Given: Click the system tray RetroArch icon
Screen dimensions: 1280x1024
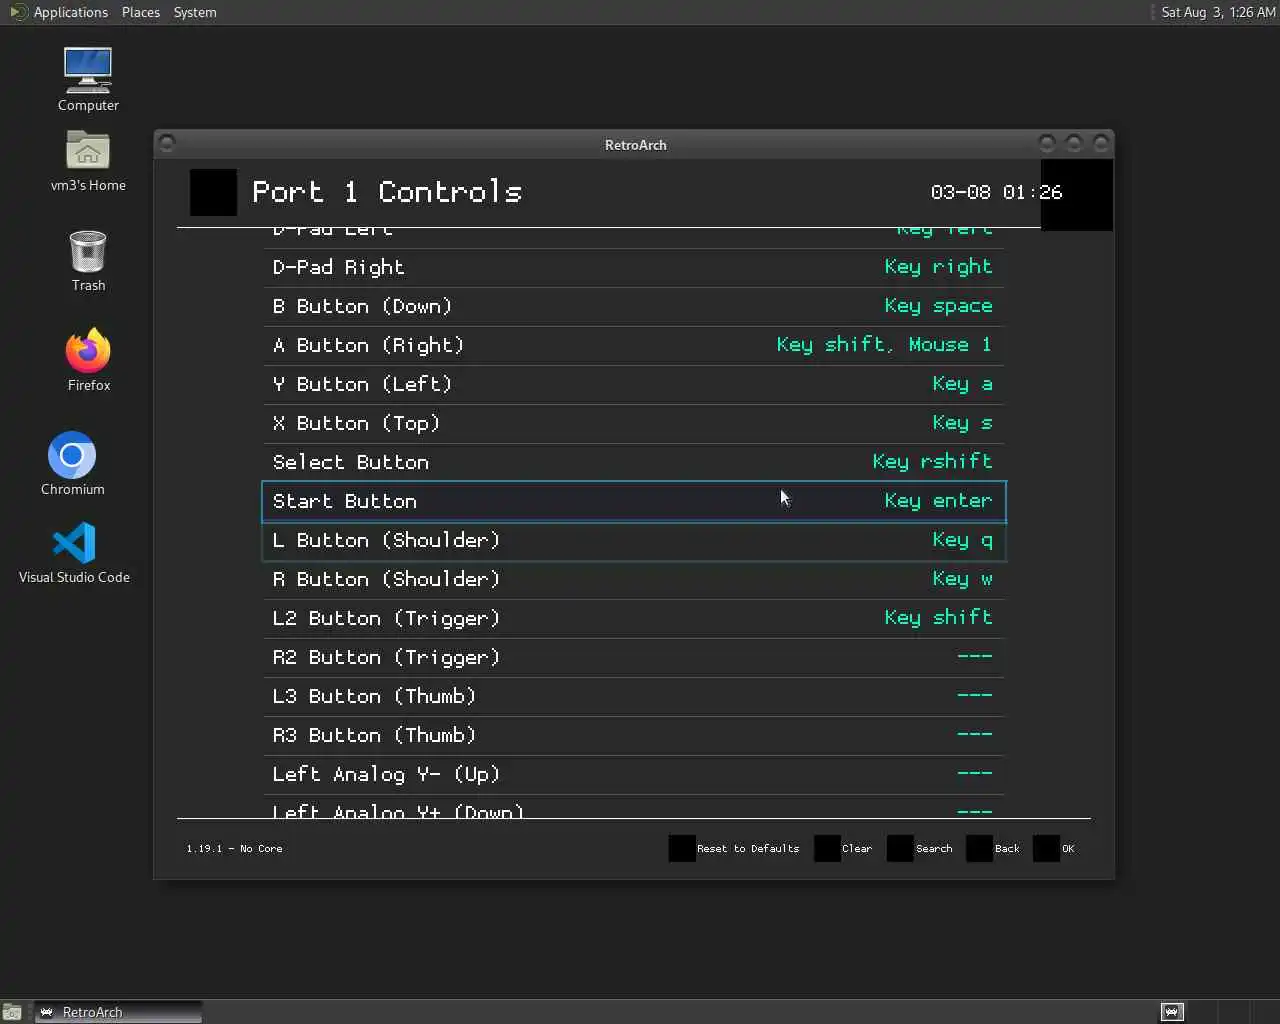Looking at the screenshot, I should pyautogui.click(x=1172, y=1012).
